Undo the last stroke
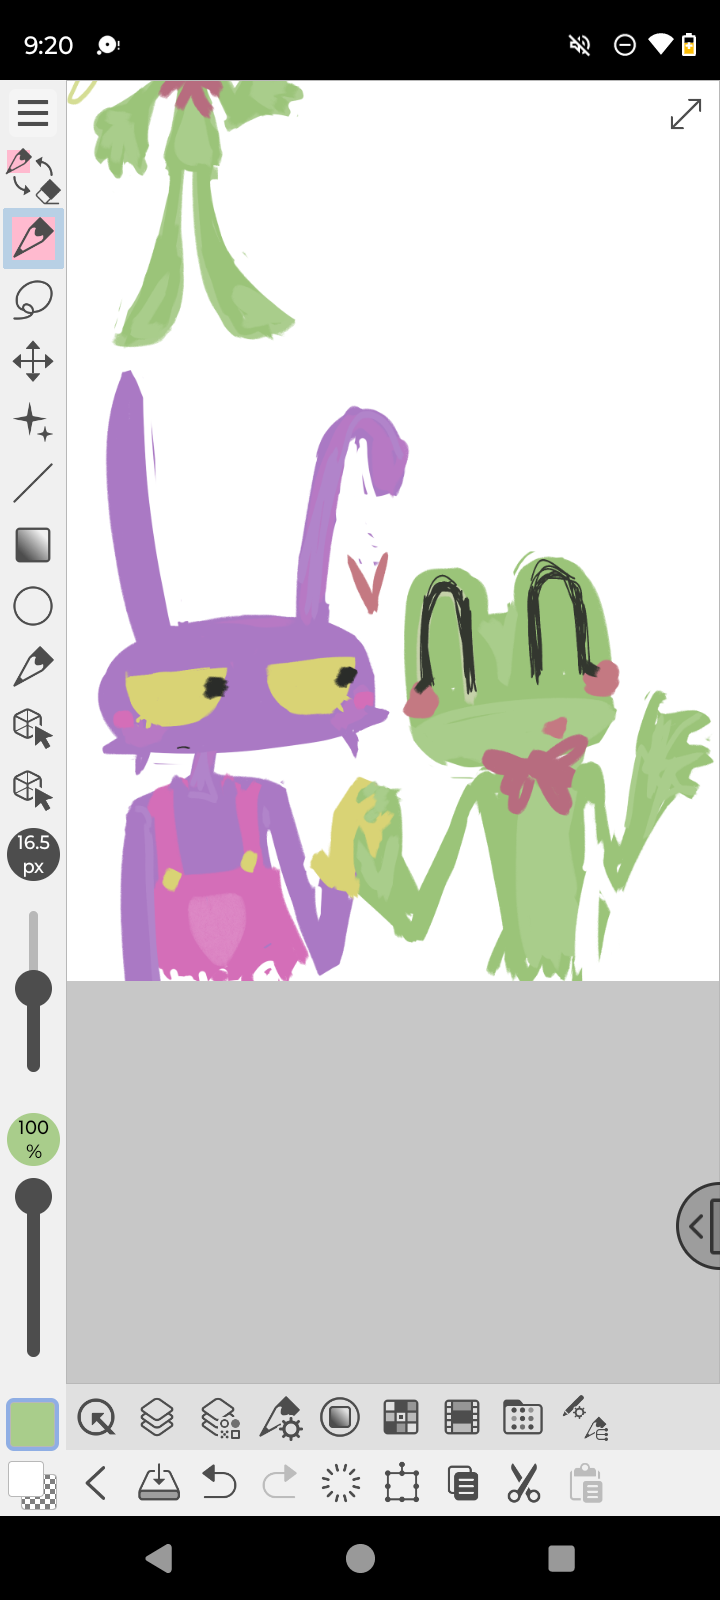Viewport: 720px width, 1600px height. click(x=219, y=1484)
